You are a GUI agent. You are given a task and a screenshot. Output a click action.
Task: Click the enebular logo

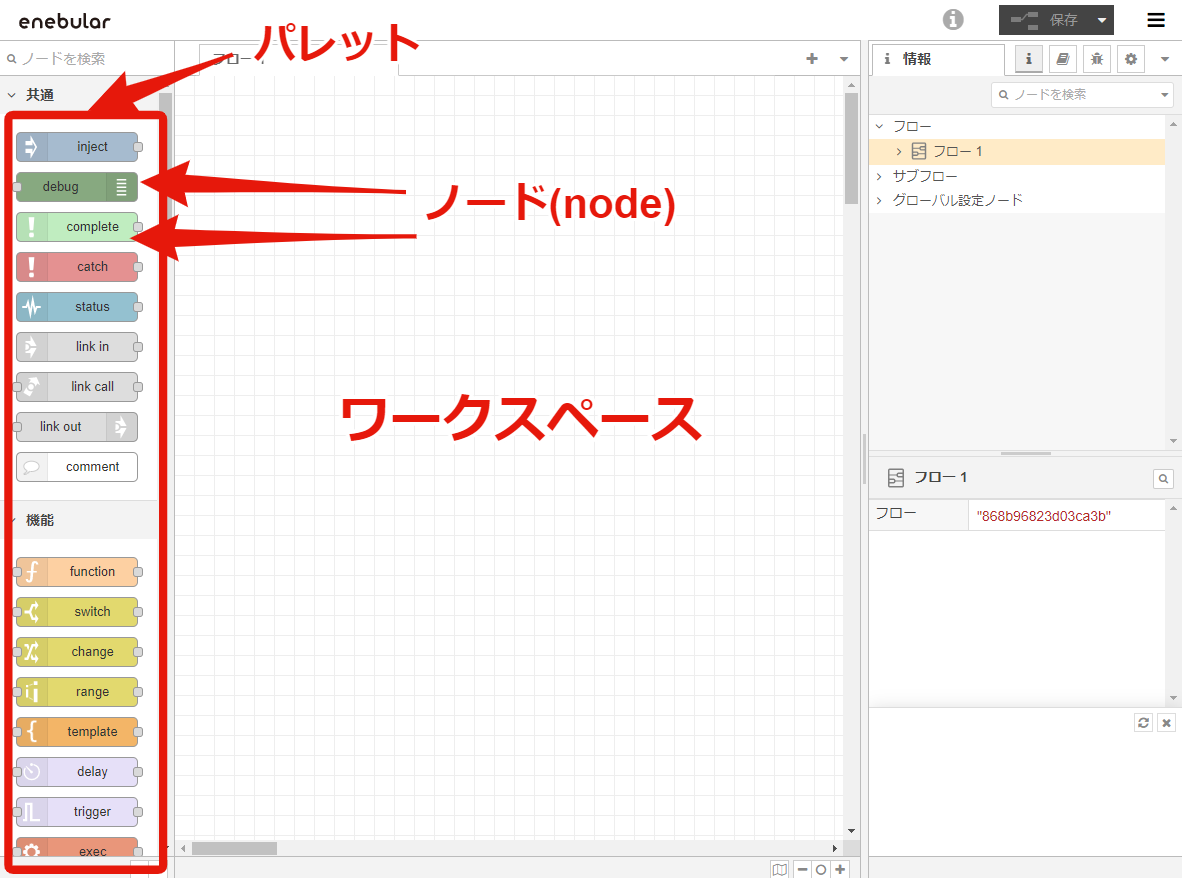(x=65, y=21)
